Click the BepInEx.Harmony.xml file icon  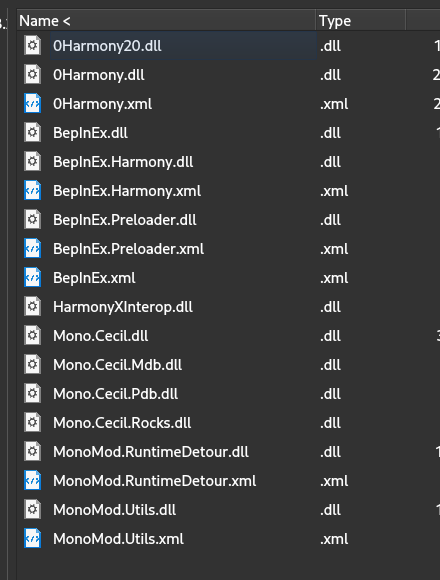pos(33,190)
